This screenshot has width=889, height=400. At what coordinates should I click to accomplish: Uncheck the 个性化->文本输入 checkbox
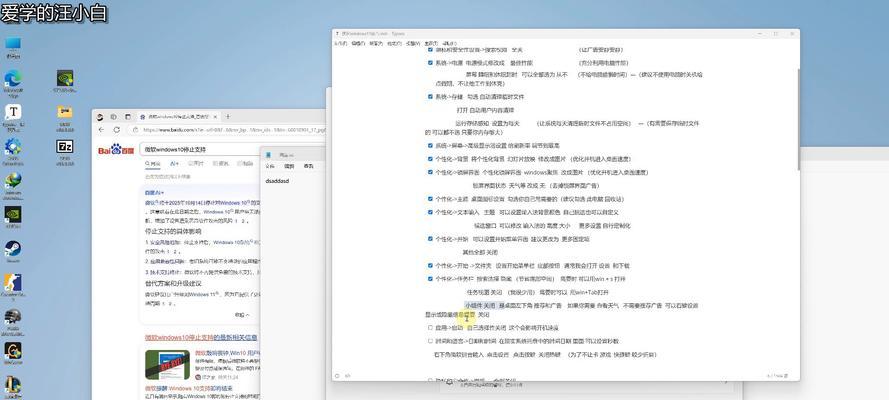point(430,212)
